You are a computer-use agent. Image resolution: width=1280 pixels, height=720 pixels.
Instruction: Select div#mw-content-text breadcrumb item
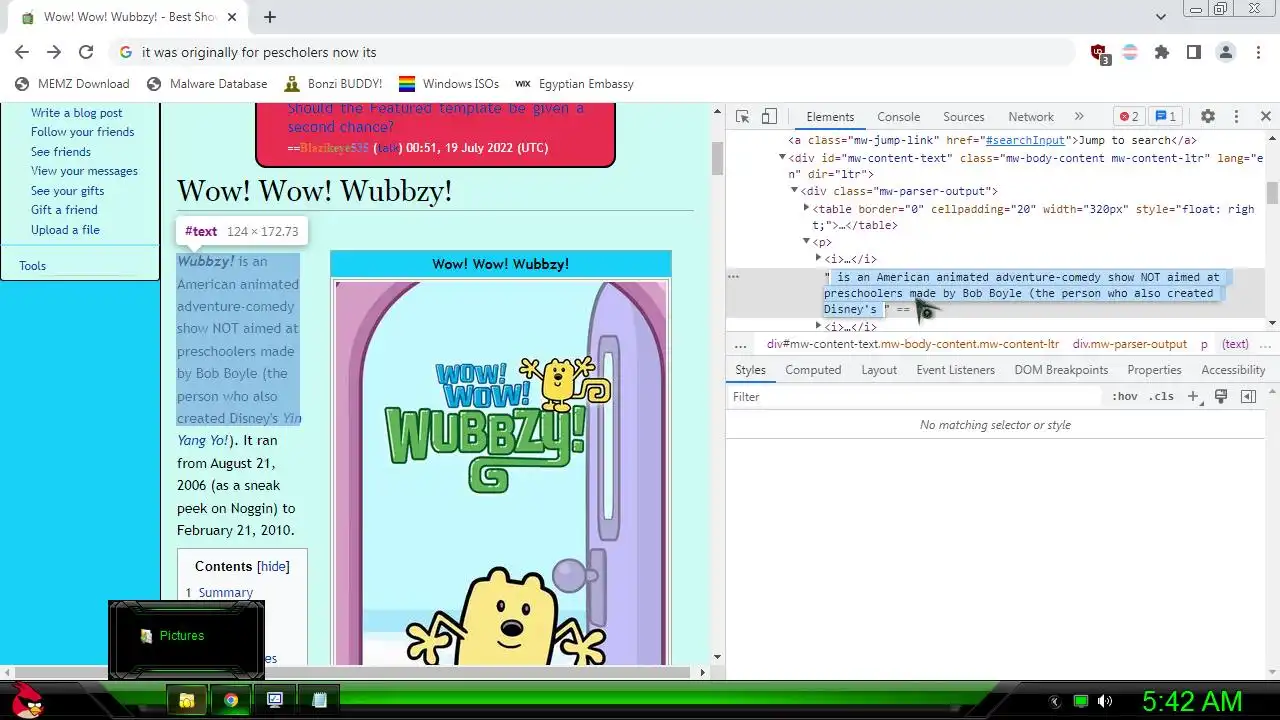pos(913,344)
